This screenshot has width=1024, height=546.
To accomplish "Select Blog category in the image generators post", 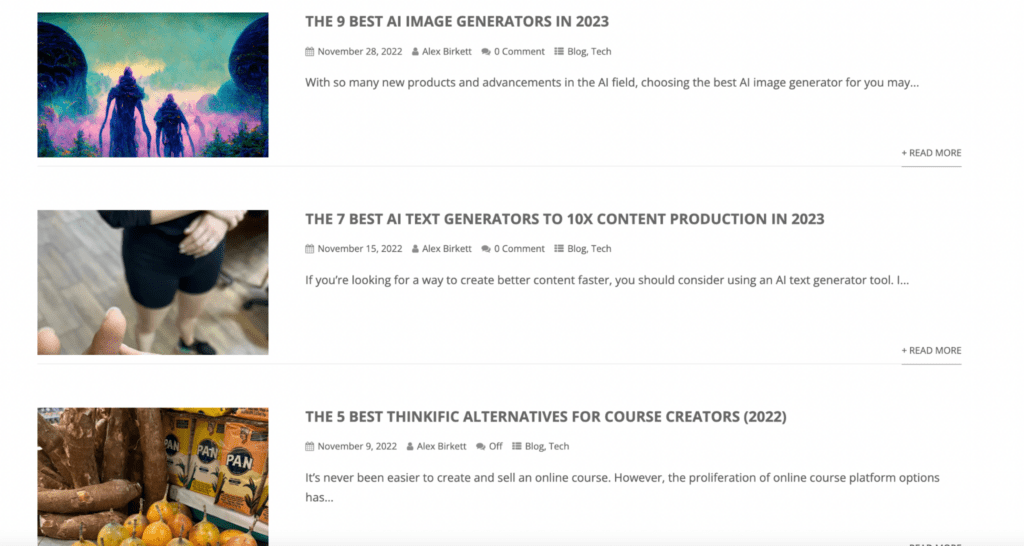I will [x=577, y=52].
